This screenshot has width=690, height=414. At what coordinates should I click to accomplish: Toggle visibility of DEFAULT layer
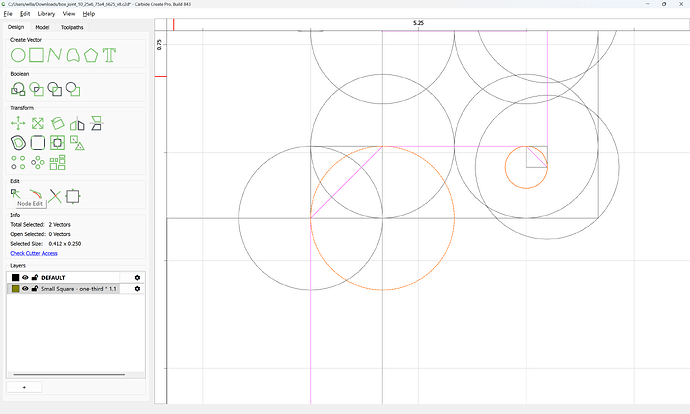tap(25, 278)
